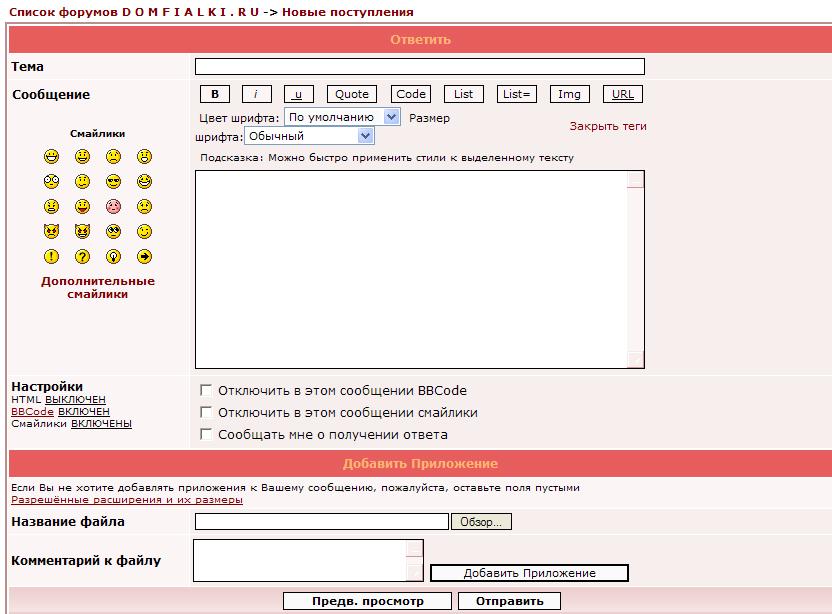The height and width of the screenshot is (614, 832).
Task: Insert the question mark smiley
Action: click(x=82, y=257)
